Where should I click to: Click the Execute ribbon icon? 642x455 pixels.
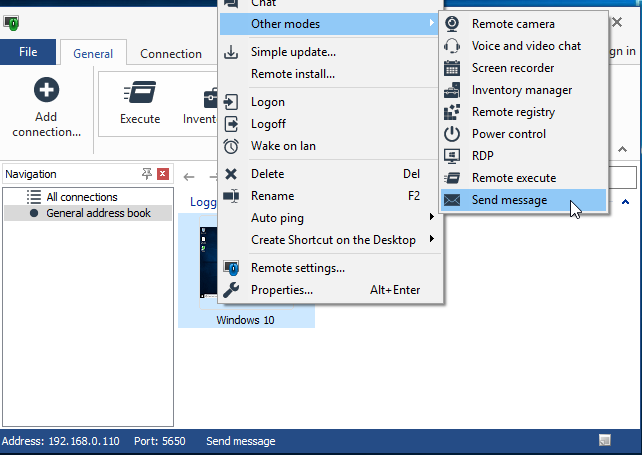coord(140,94)
